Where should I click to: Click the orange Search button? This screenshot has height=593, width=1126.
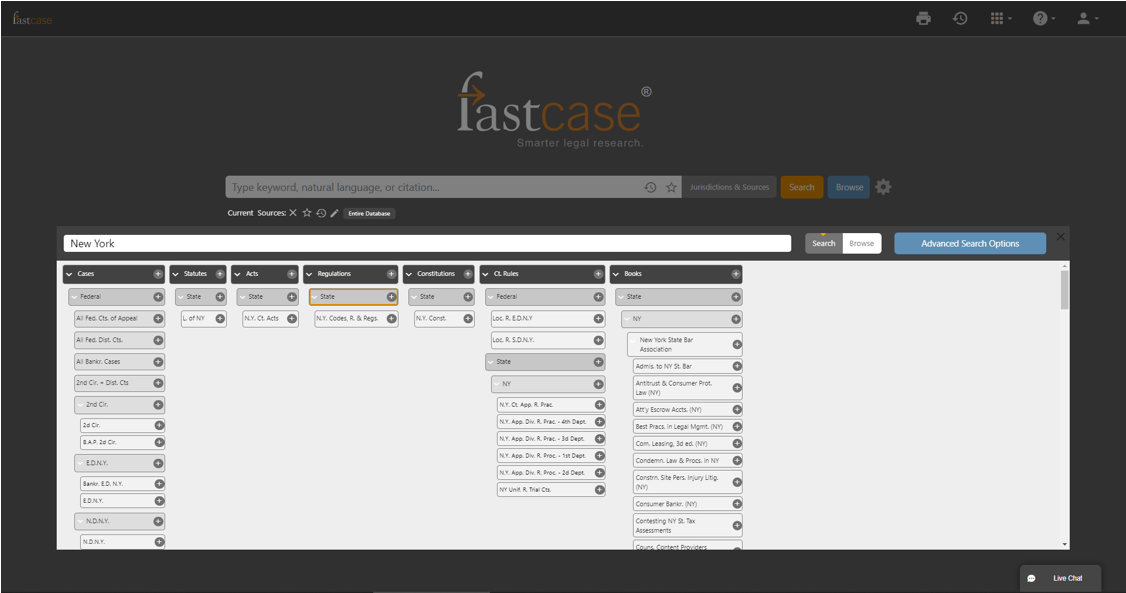801,187
